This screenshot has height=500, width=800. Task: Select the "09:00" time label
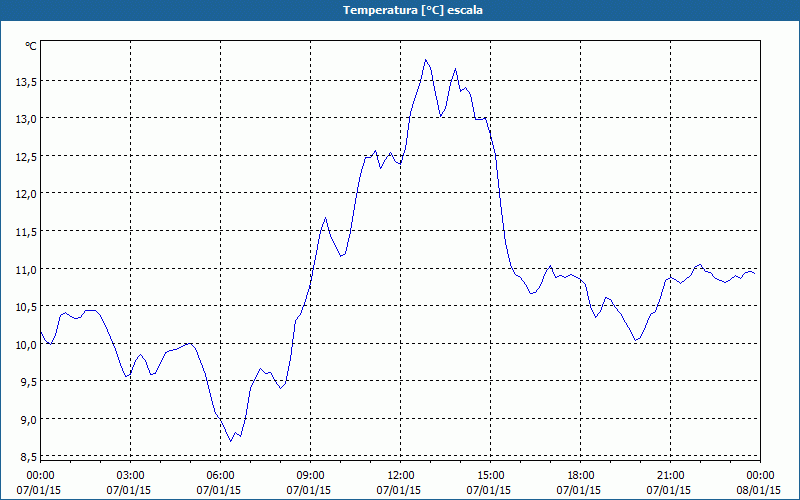pyautogui.click(x=310, y=476)
